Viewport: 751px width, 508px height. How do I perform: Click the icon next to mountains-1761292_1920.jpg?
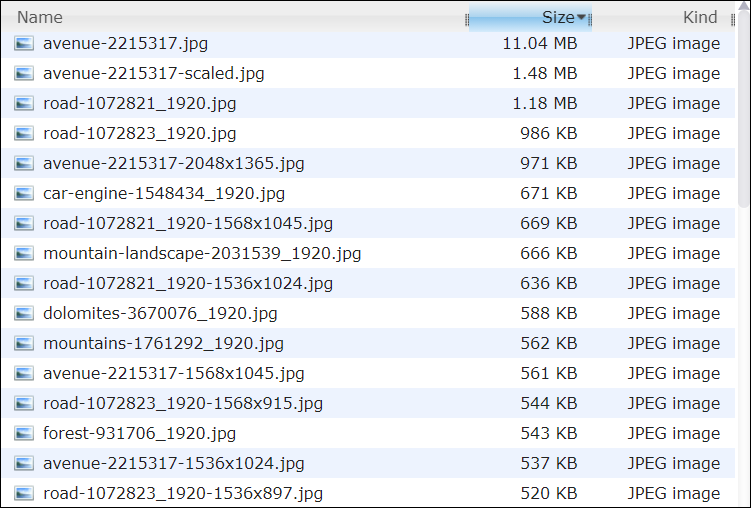tap(24, 343)
